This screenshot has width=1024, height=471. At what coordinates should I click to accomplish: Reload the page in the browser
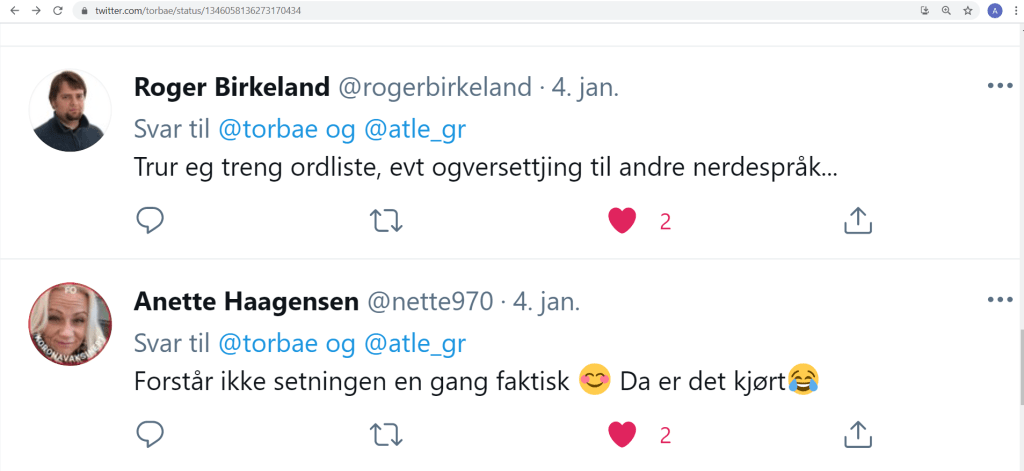pos(57,10)
